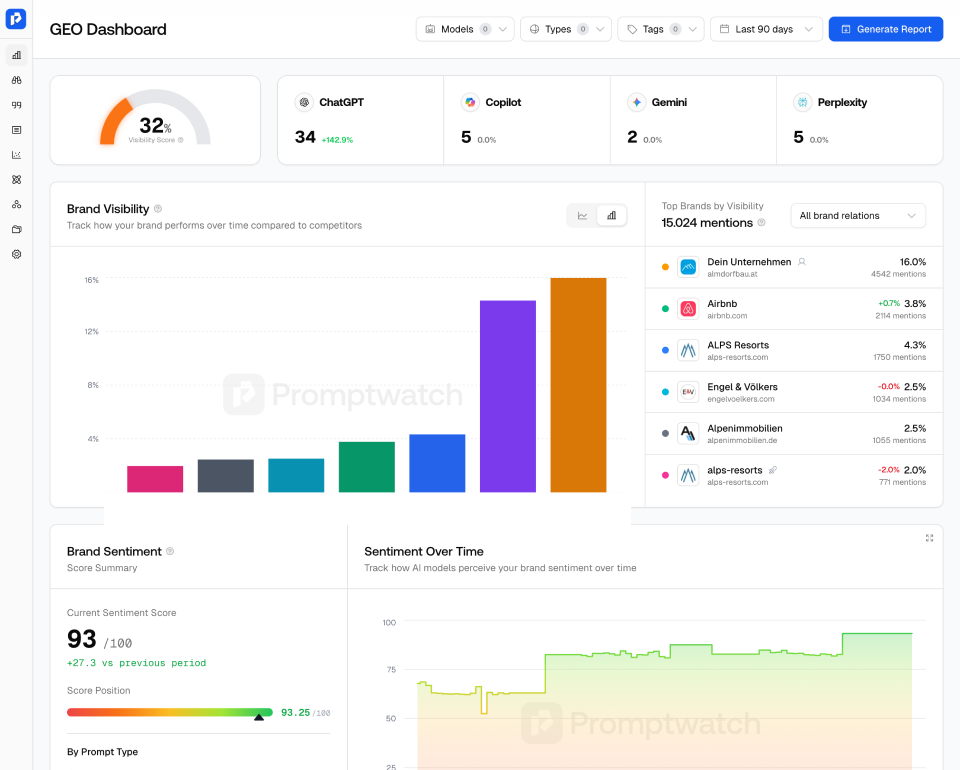This screenshot has height=770, width=960.
Task: Click the Score Position sentiment slider marker
Action: [258, 717]
